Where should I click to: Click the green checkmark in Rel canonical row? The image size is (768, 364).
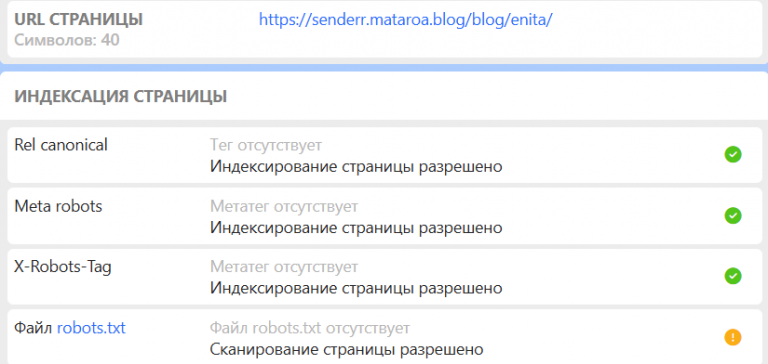click(x=733, y=155)
